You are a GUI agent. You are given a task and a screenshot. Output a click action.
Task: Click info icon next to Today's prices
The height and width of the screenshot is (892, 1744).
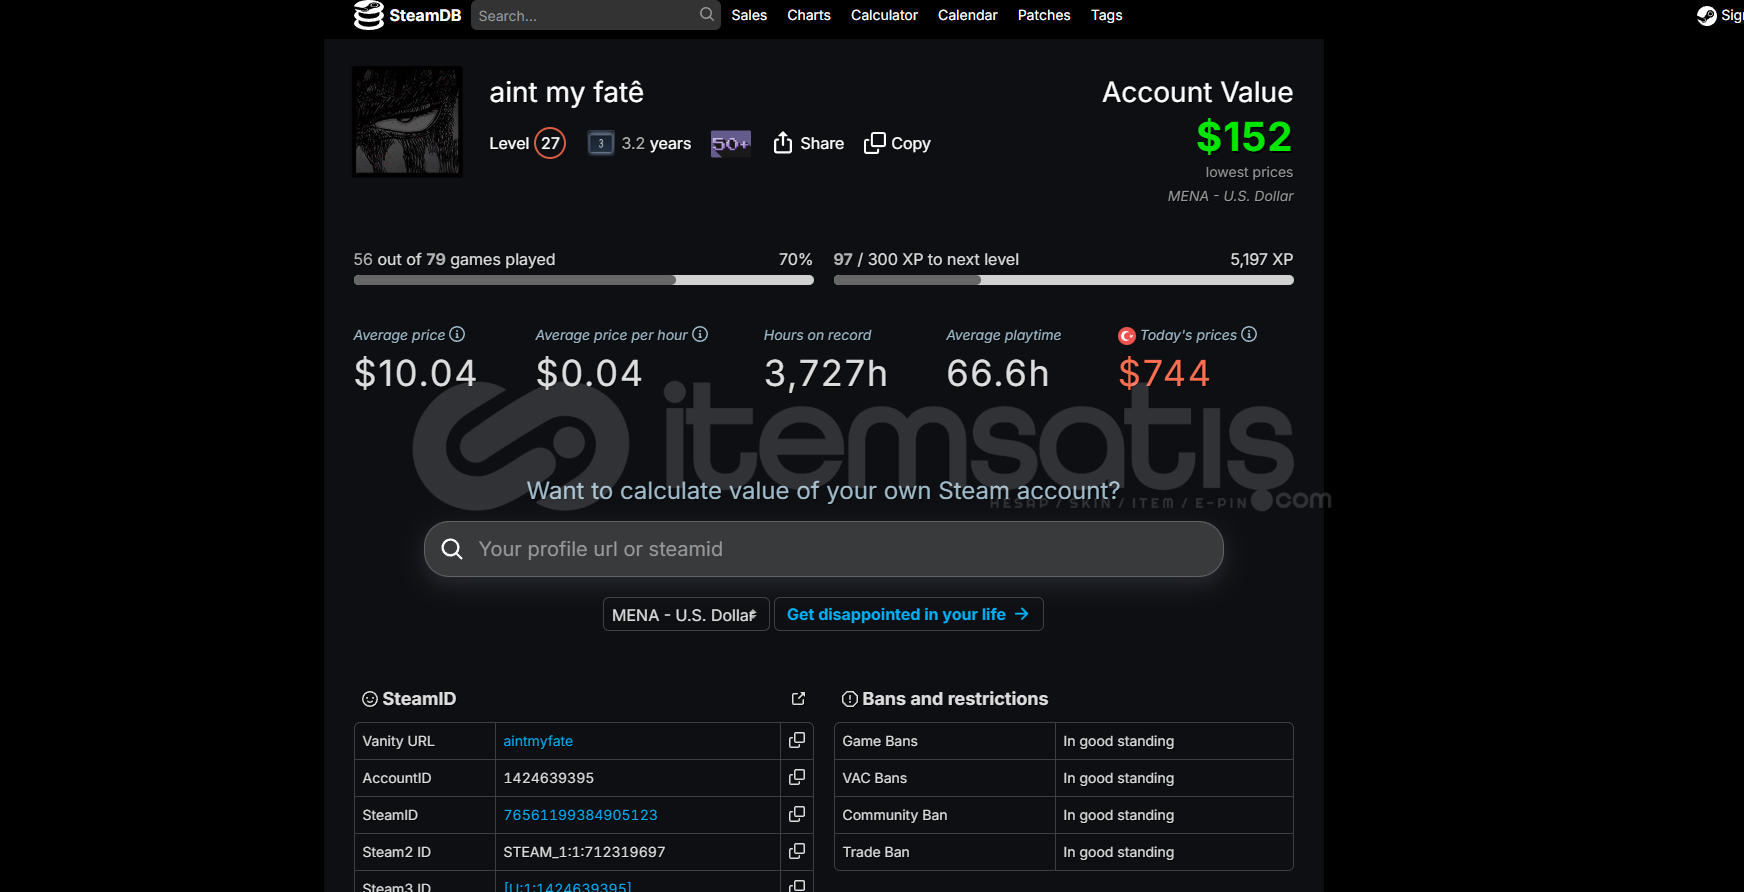pos(1249,334)
